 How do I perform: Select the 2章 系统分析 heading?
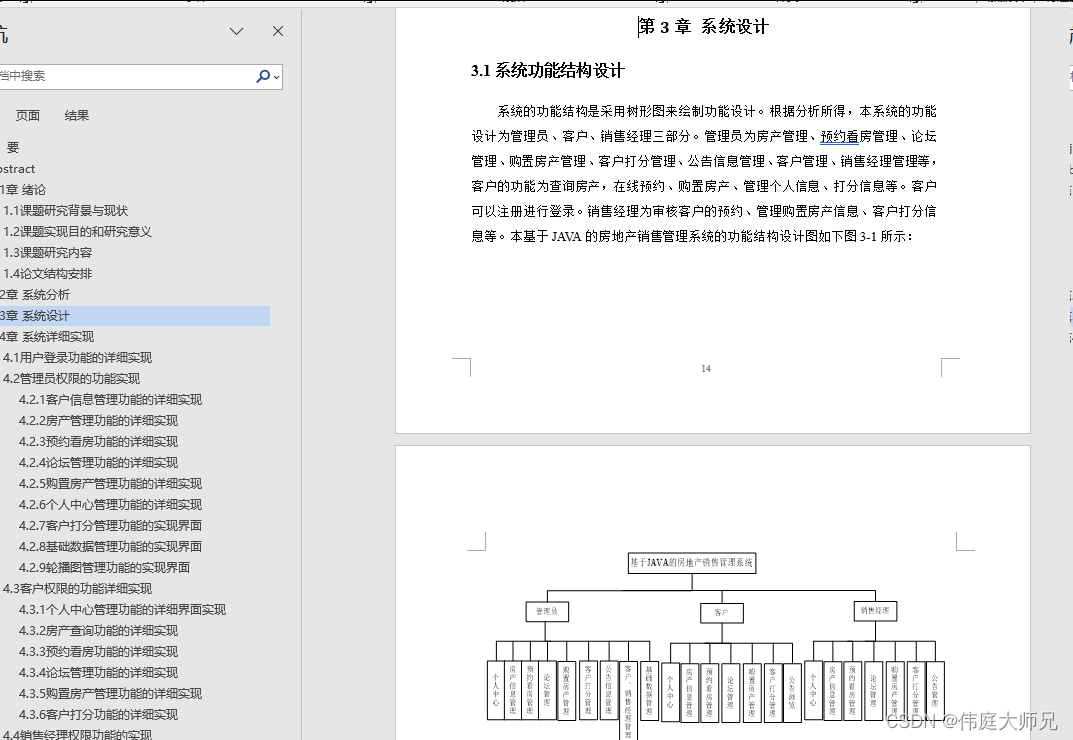[x=35, y=294]
